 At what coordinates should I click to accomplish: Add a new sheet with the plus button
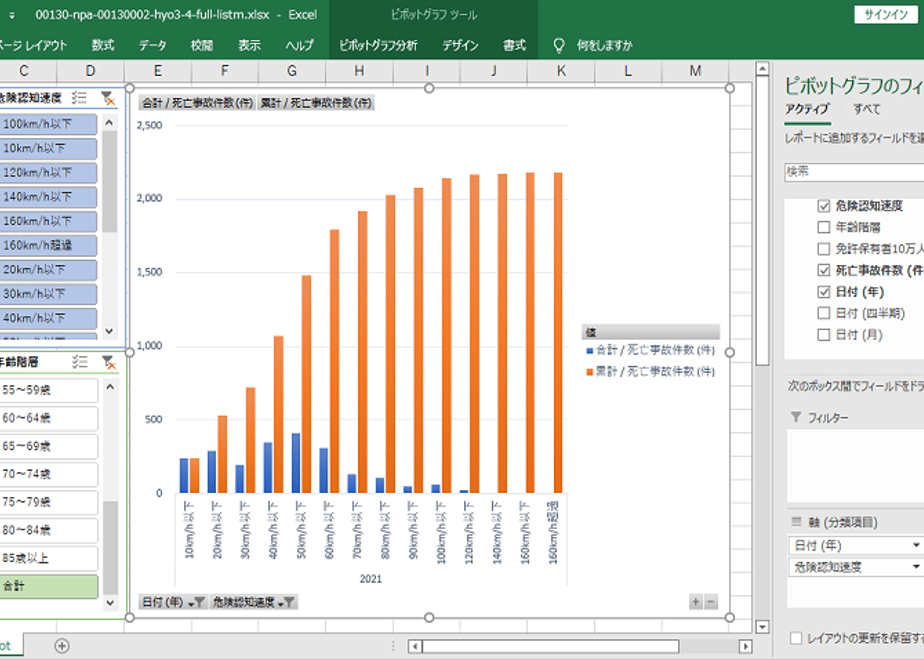[x=62, y=646]
